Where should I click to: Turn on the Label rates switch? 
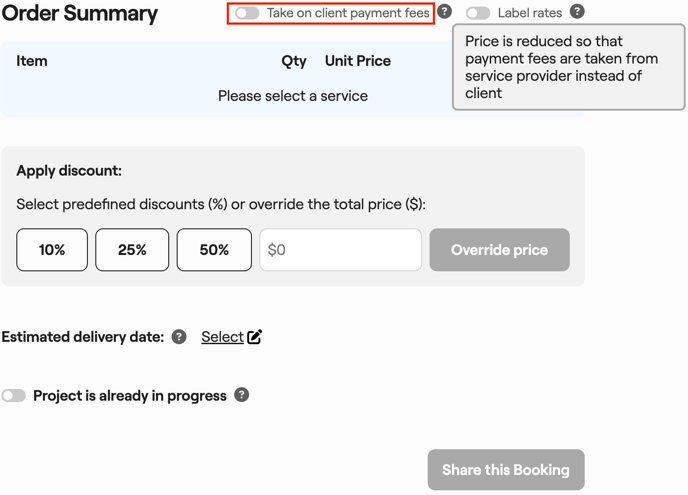(478, 13)
